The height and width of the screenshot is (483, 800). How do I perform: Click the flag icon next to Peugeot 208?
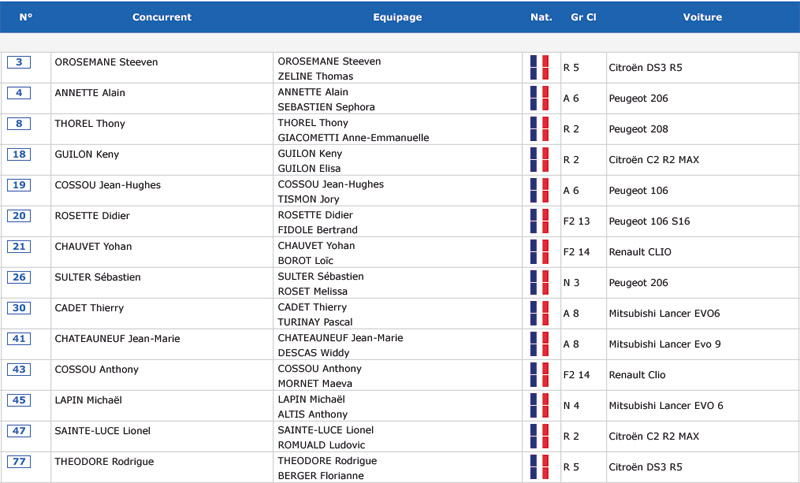[x=539, y=129]
